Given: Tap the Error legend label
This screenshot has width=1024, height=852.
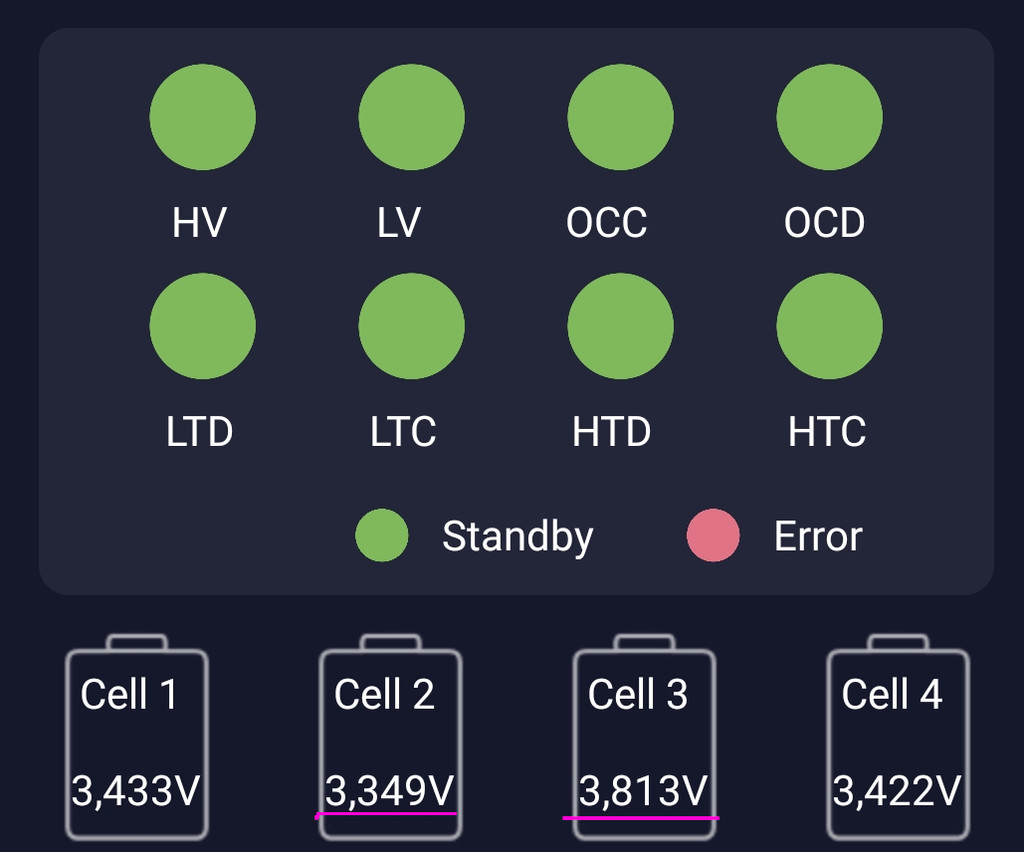Looking at the screenshot, I should point(818,537).
